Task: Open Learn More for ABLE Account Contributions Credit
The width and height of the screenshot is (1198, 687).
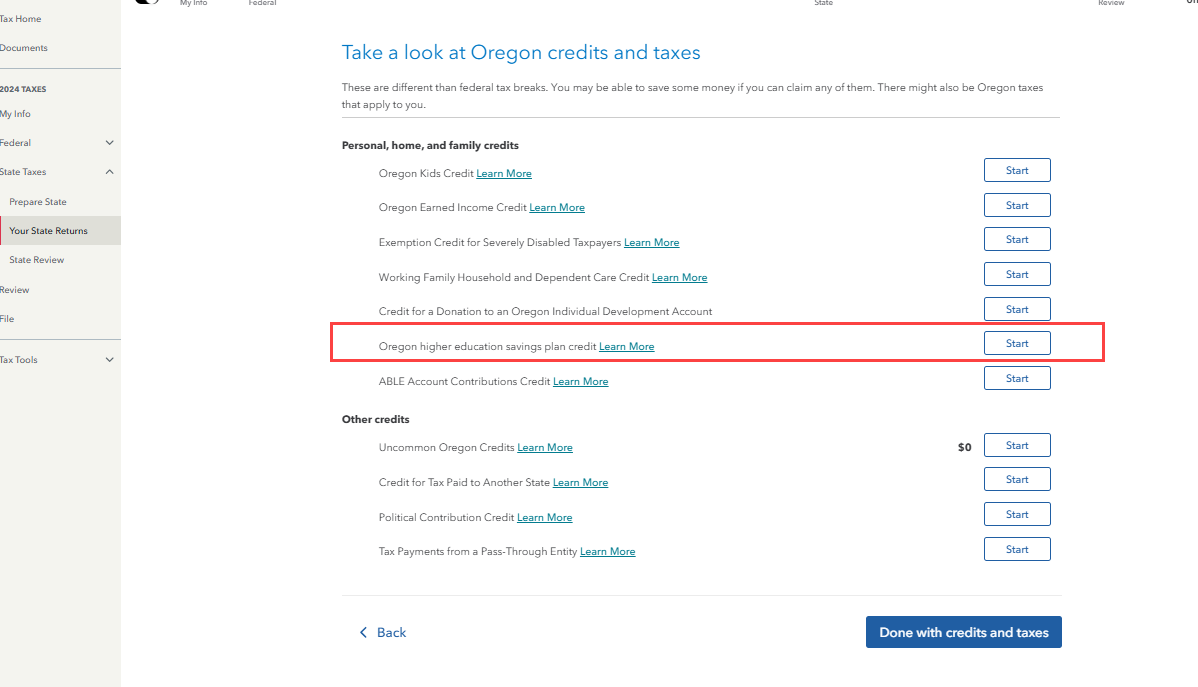Action: point(581,381)
